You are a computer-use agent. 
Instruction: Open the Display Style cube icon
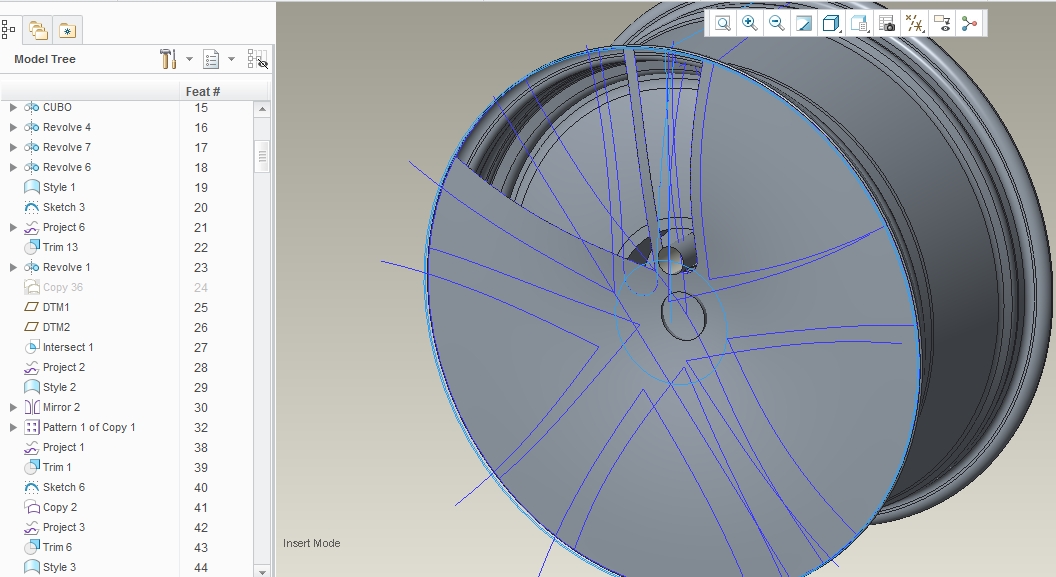(x=831, y=24)
